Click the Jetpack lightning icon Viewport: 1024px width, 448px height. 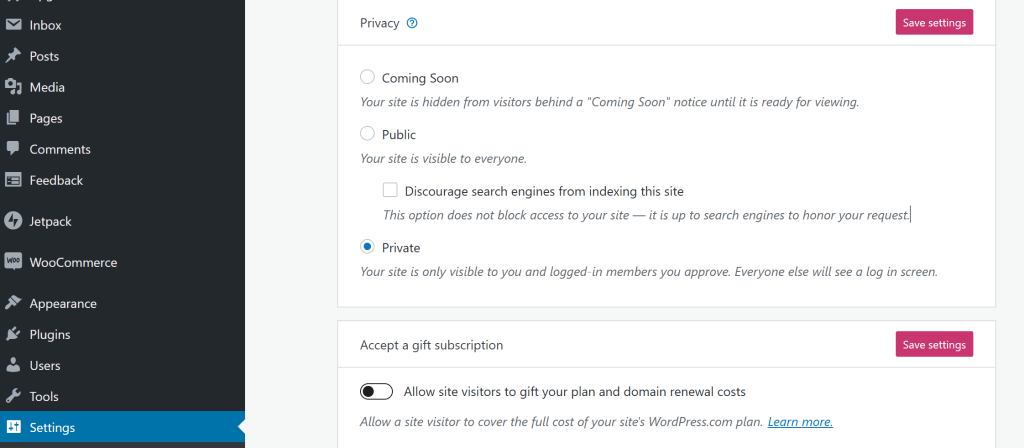pyautogui.click(x=14, y=221)
